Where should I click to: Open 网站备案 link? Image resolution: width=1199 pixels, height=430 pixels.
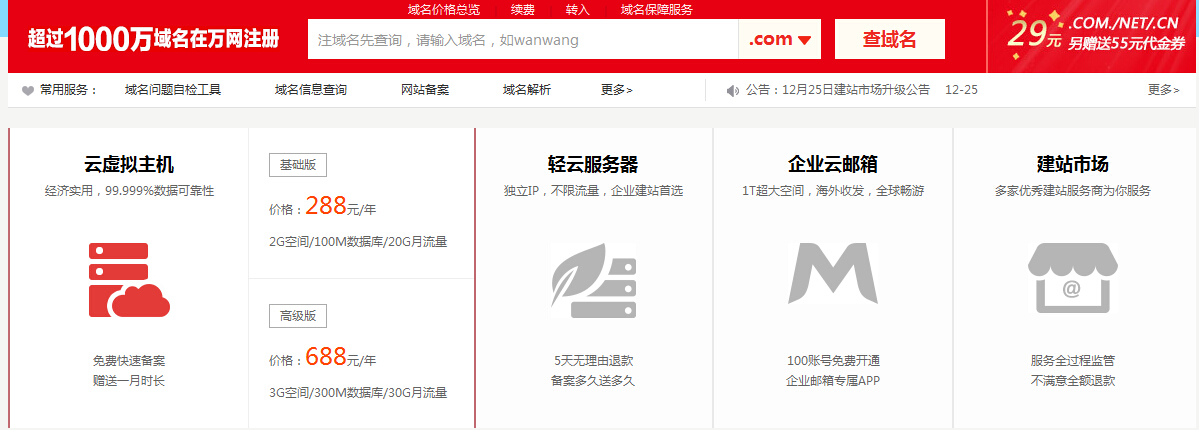[x=425, y=90]
